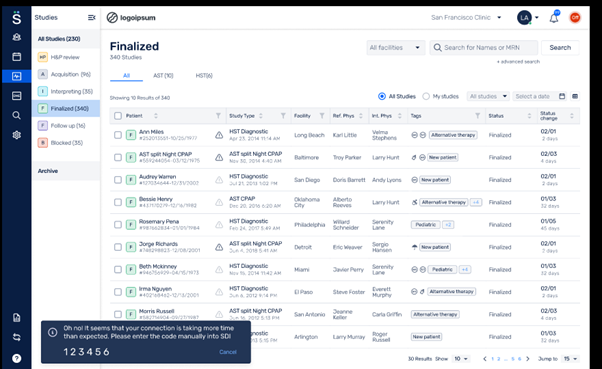The width and height of the screenshot is (602, 369).
Task: Select the All Studies radio button
Action: pyautogui.click(x=382, y=96)
